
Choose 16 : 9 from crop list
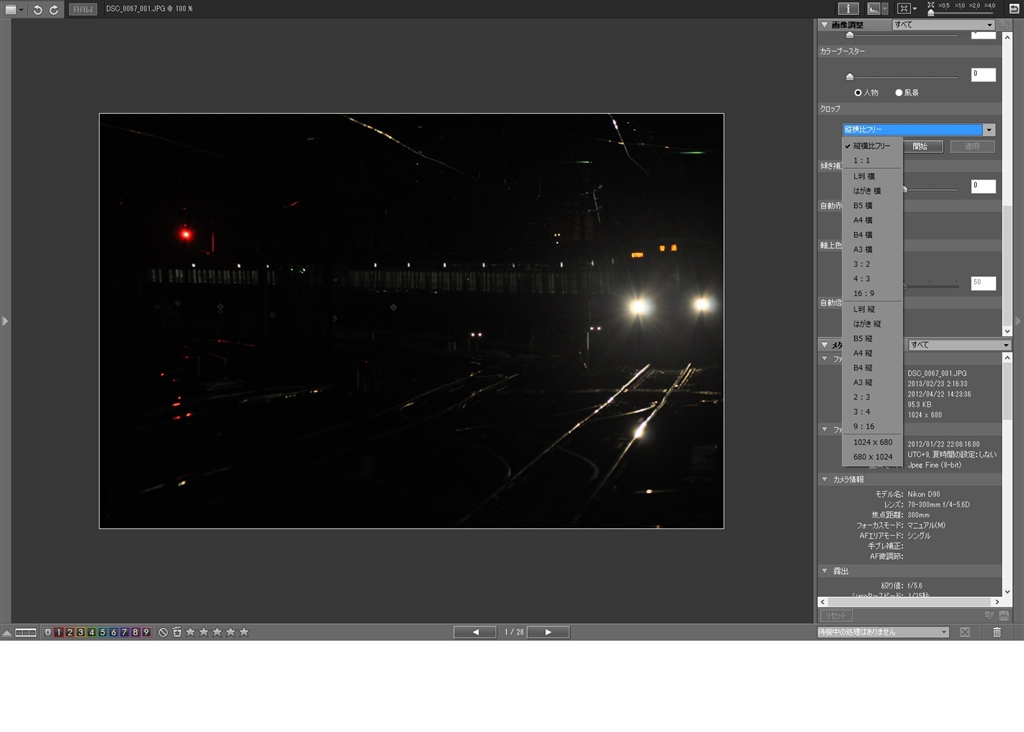tap(865, 293)
